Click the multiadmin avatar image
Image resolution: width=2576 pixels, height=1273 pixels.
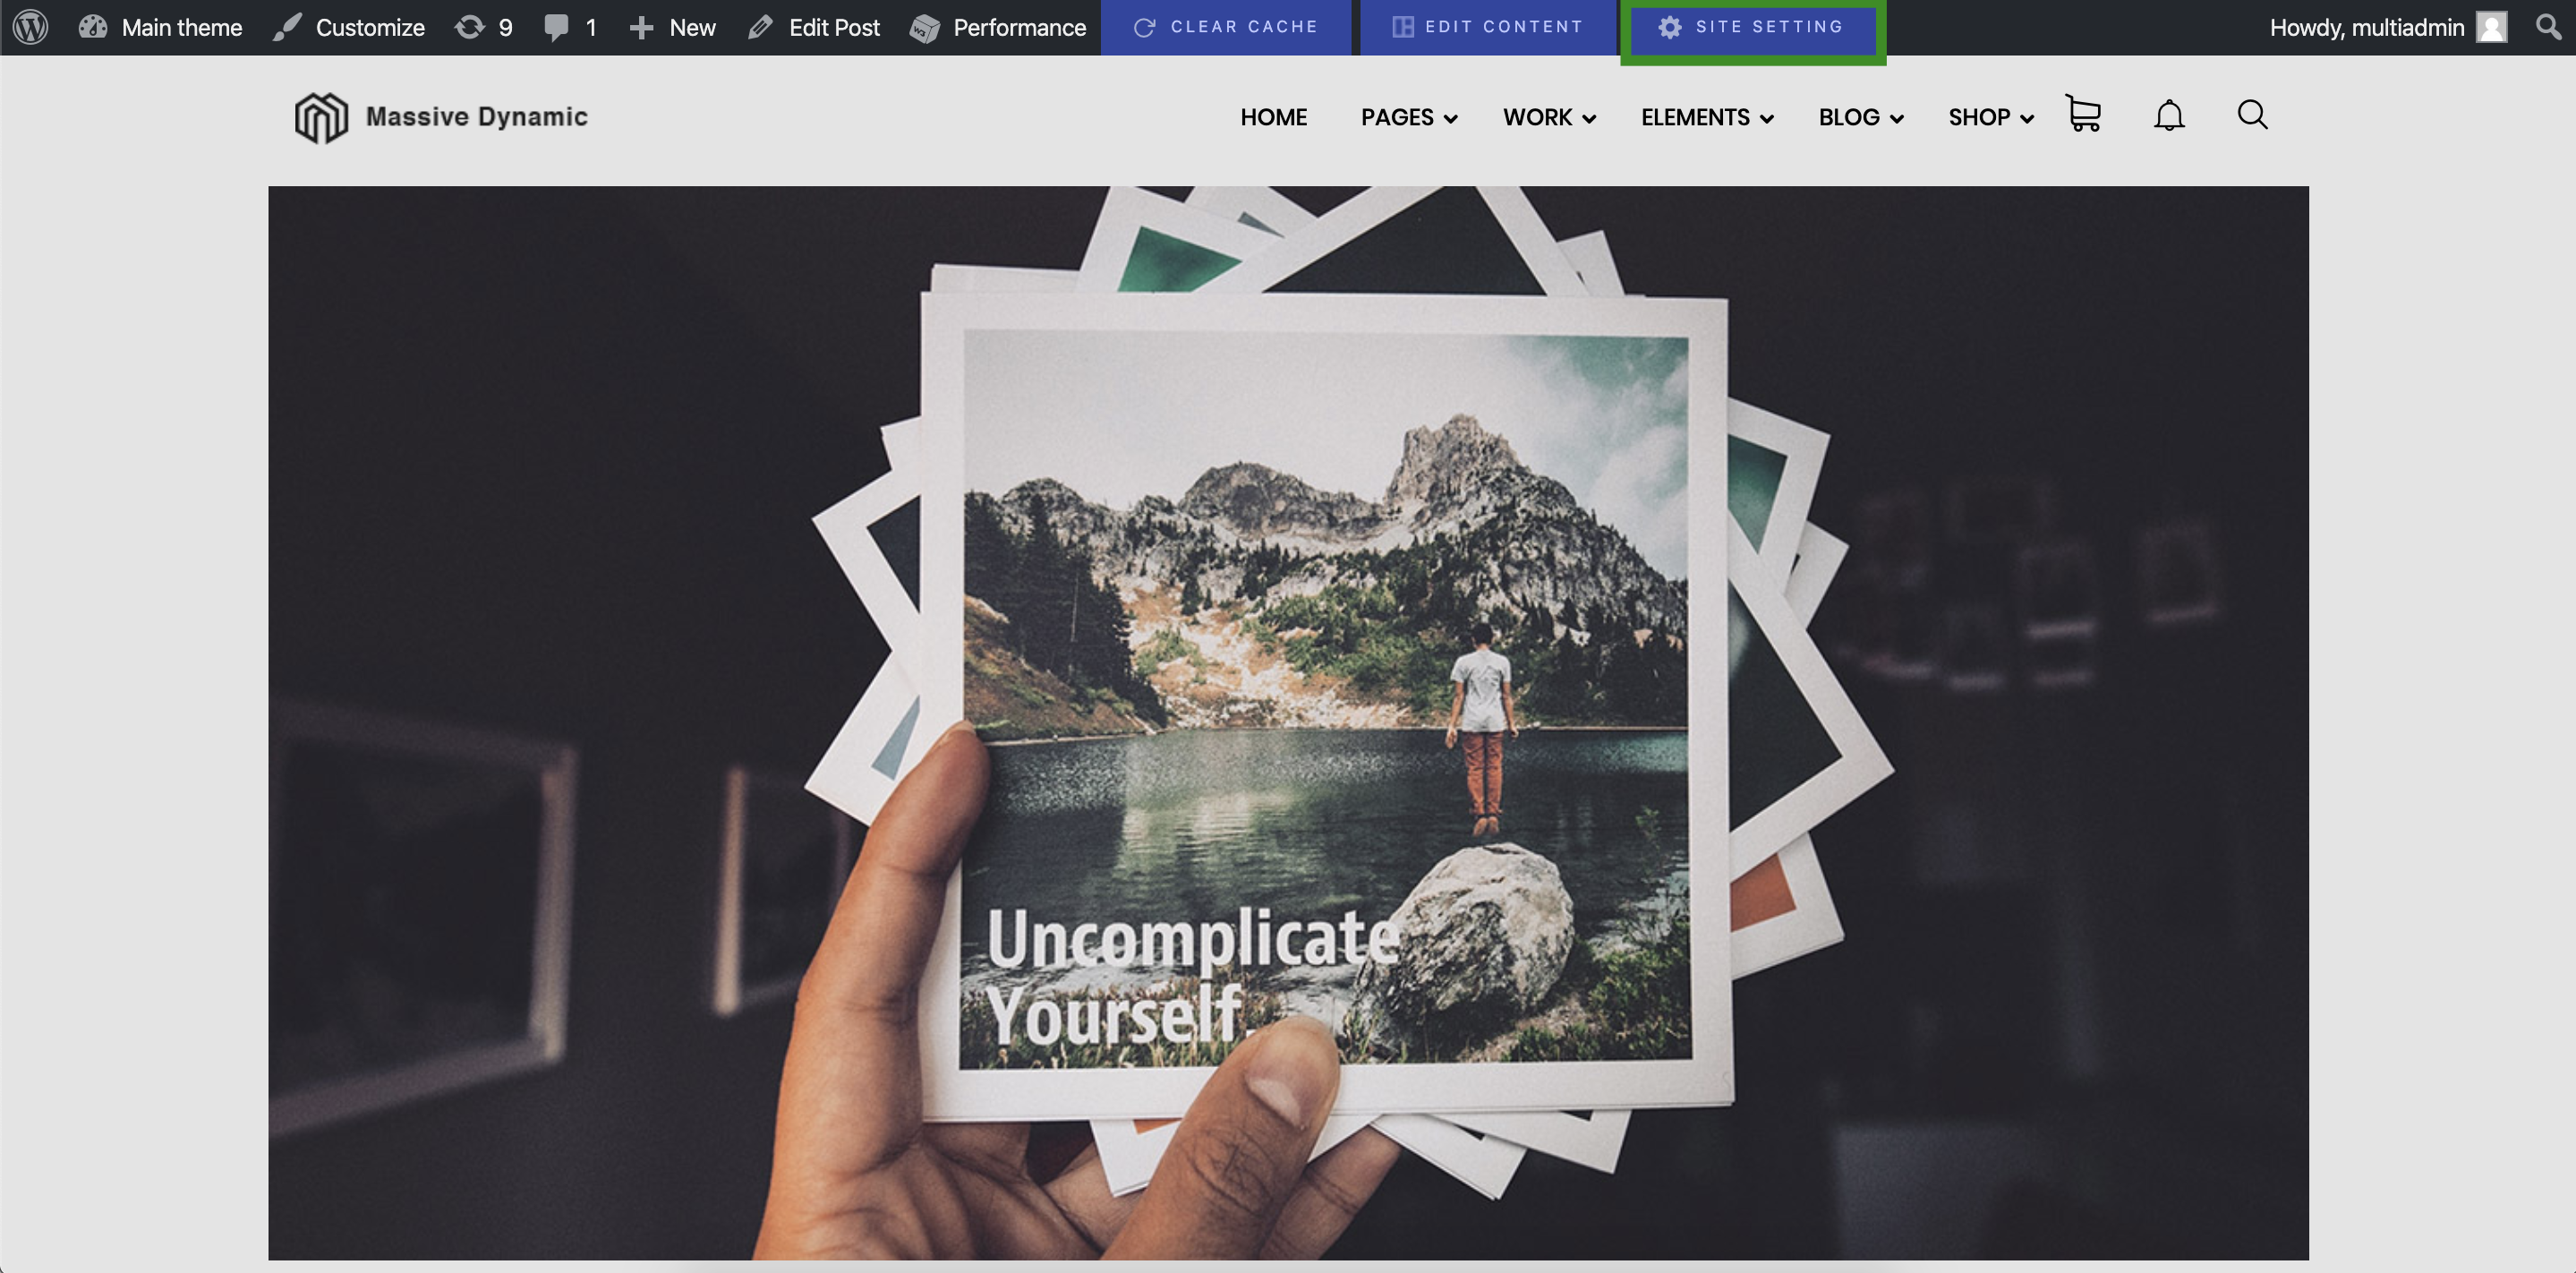tap(2490, 27)
